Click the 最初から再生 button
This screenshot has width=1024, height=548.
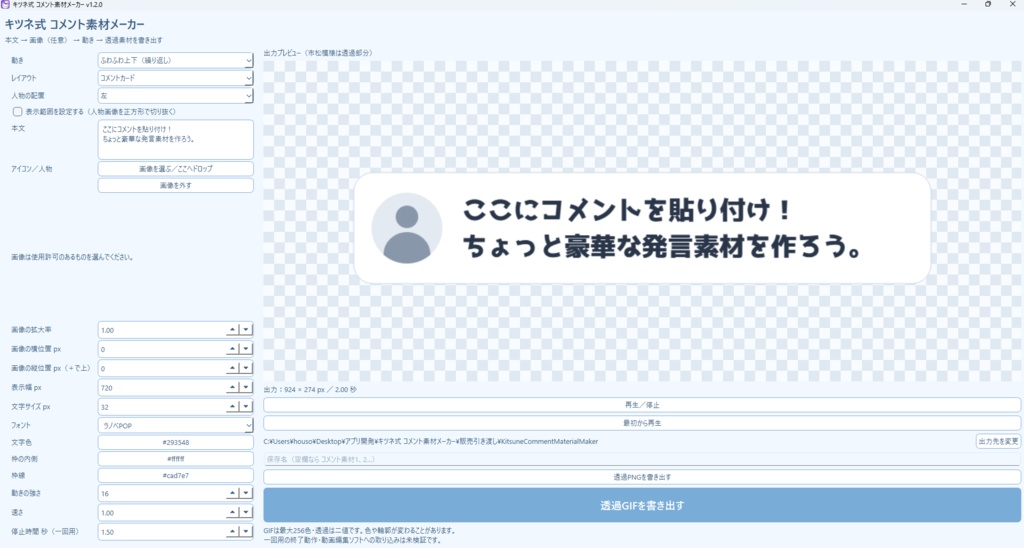tap(642, 423)
